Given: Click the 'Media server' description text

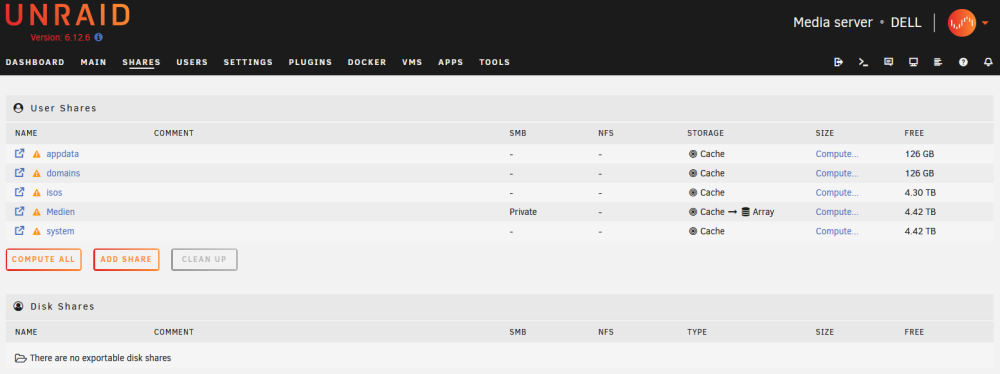Looking at the screenshot, I should [833, 22].
